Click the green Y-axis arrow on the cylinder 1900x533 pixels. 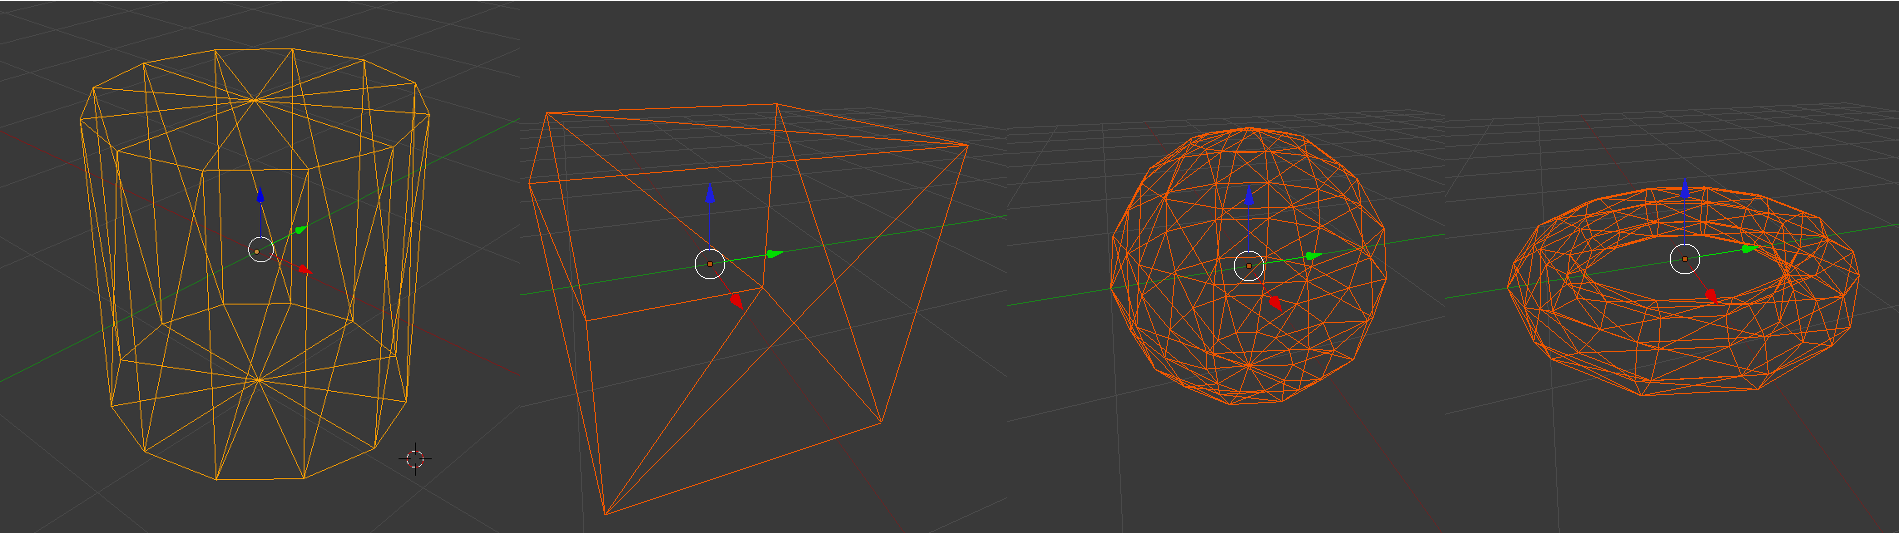point(300,230)
